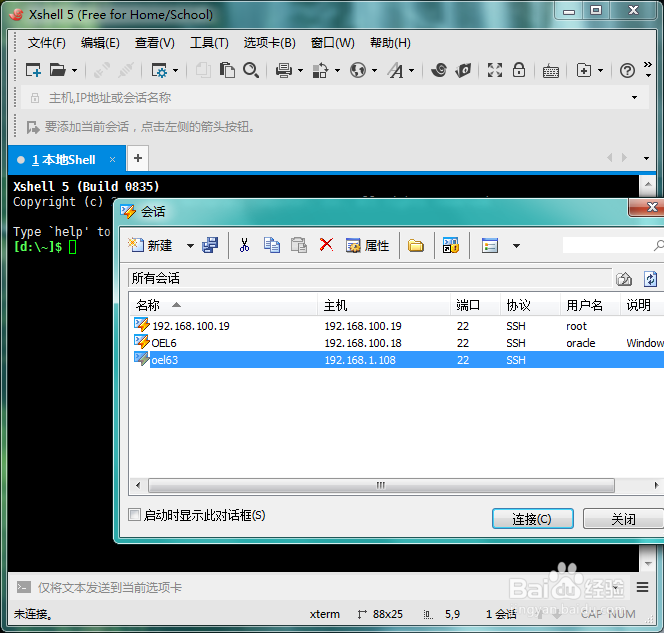Click the New session icon in main toolbar

coord(33,70)
